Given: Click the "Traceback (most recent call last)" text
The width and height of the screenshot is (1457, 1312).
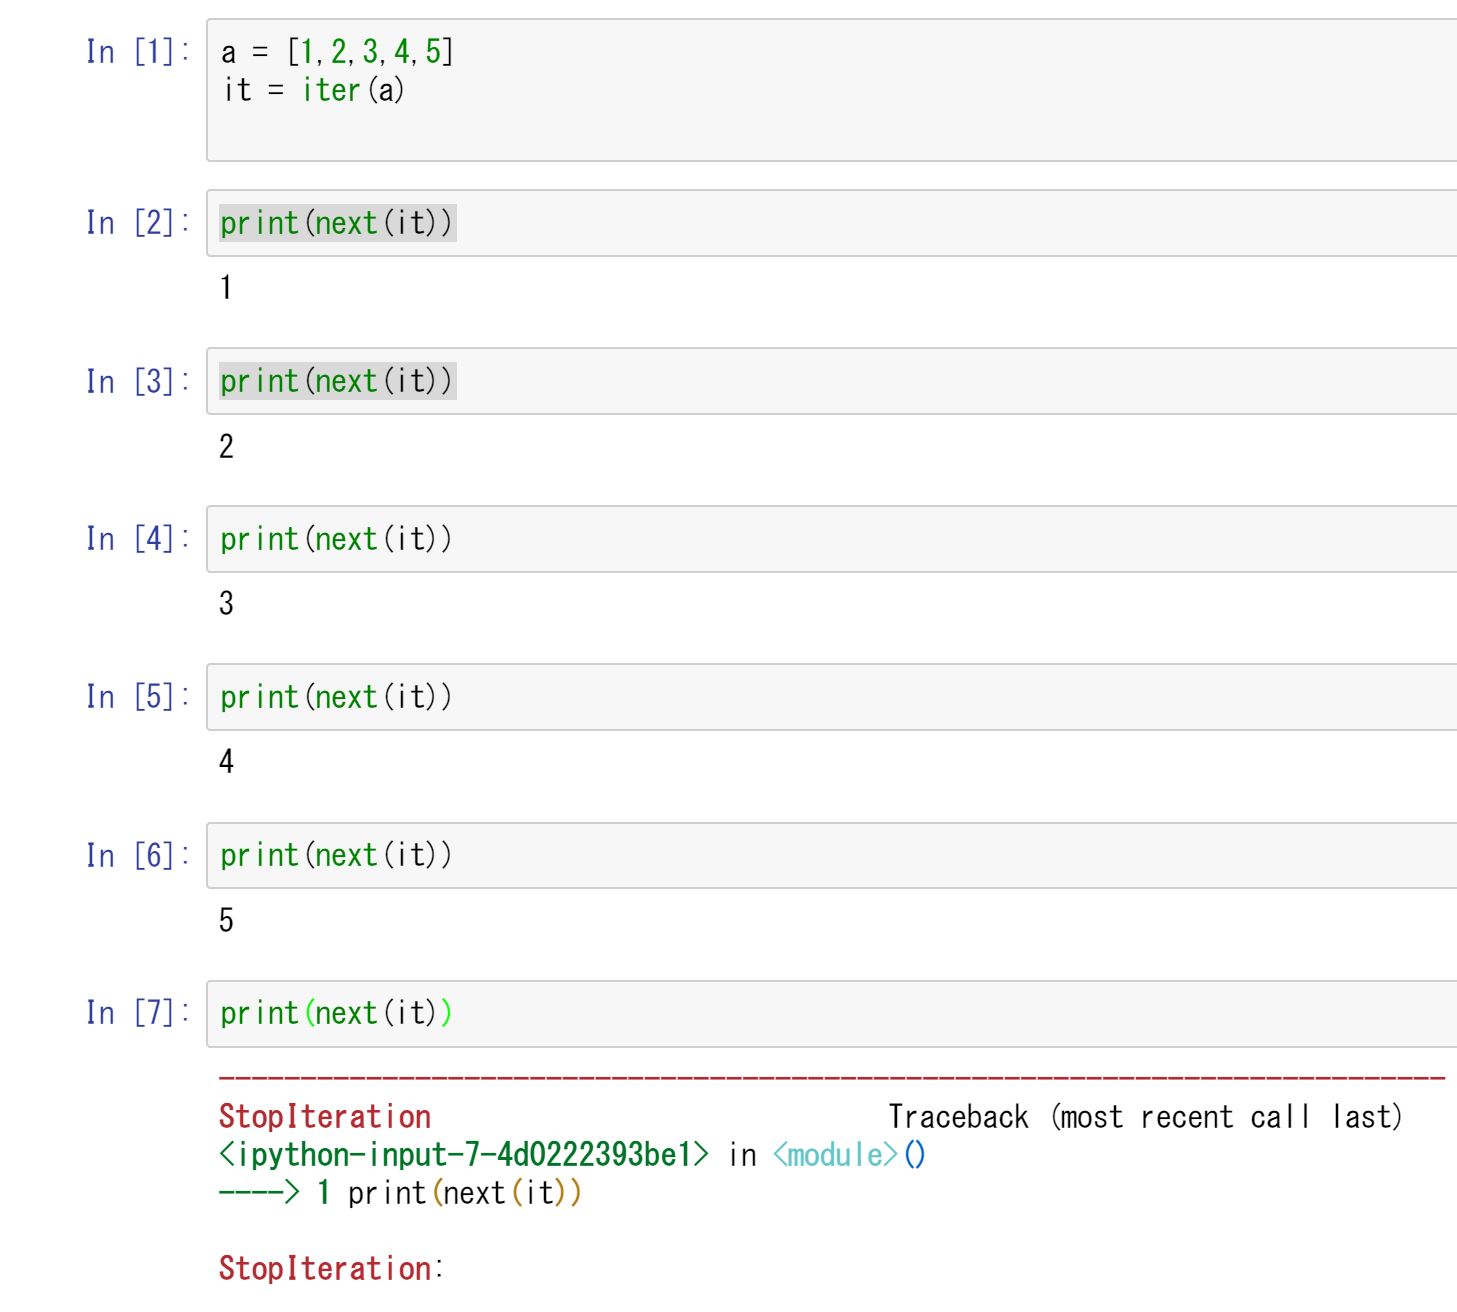Looking at the screenshot, I should tap(1145, 1117).
